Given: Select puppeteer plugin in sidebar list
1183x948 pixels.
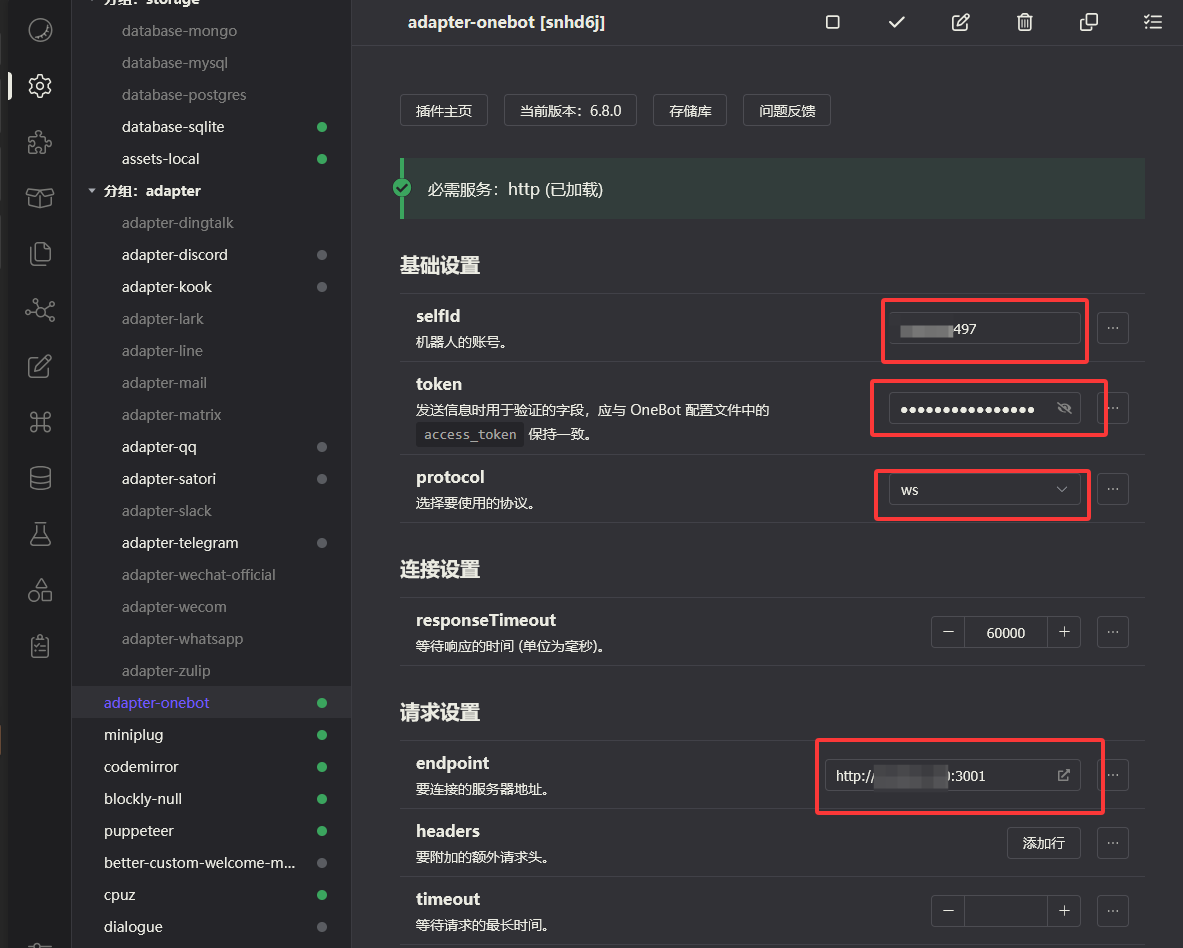Looking at the screenshot, I should 139,831.
